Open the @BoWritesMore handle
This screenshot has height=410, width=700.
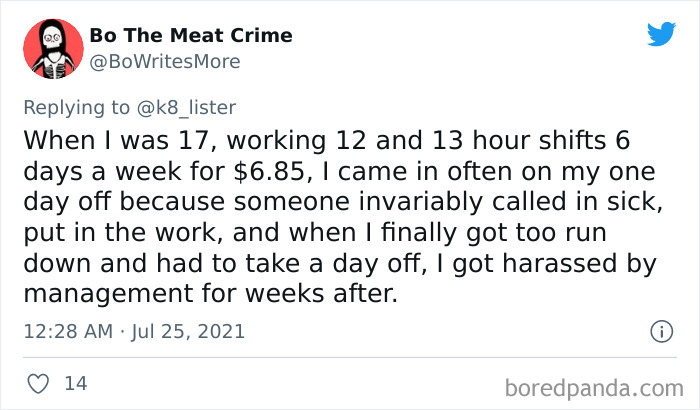[164, 61]
